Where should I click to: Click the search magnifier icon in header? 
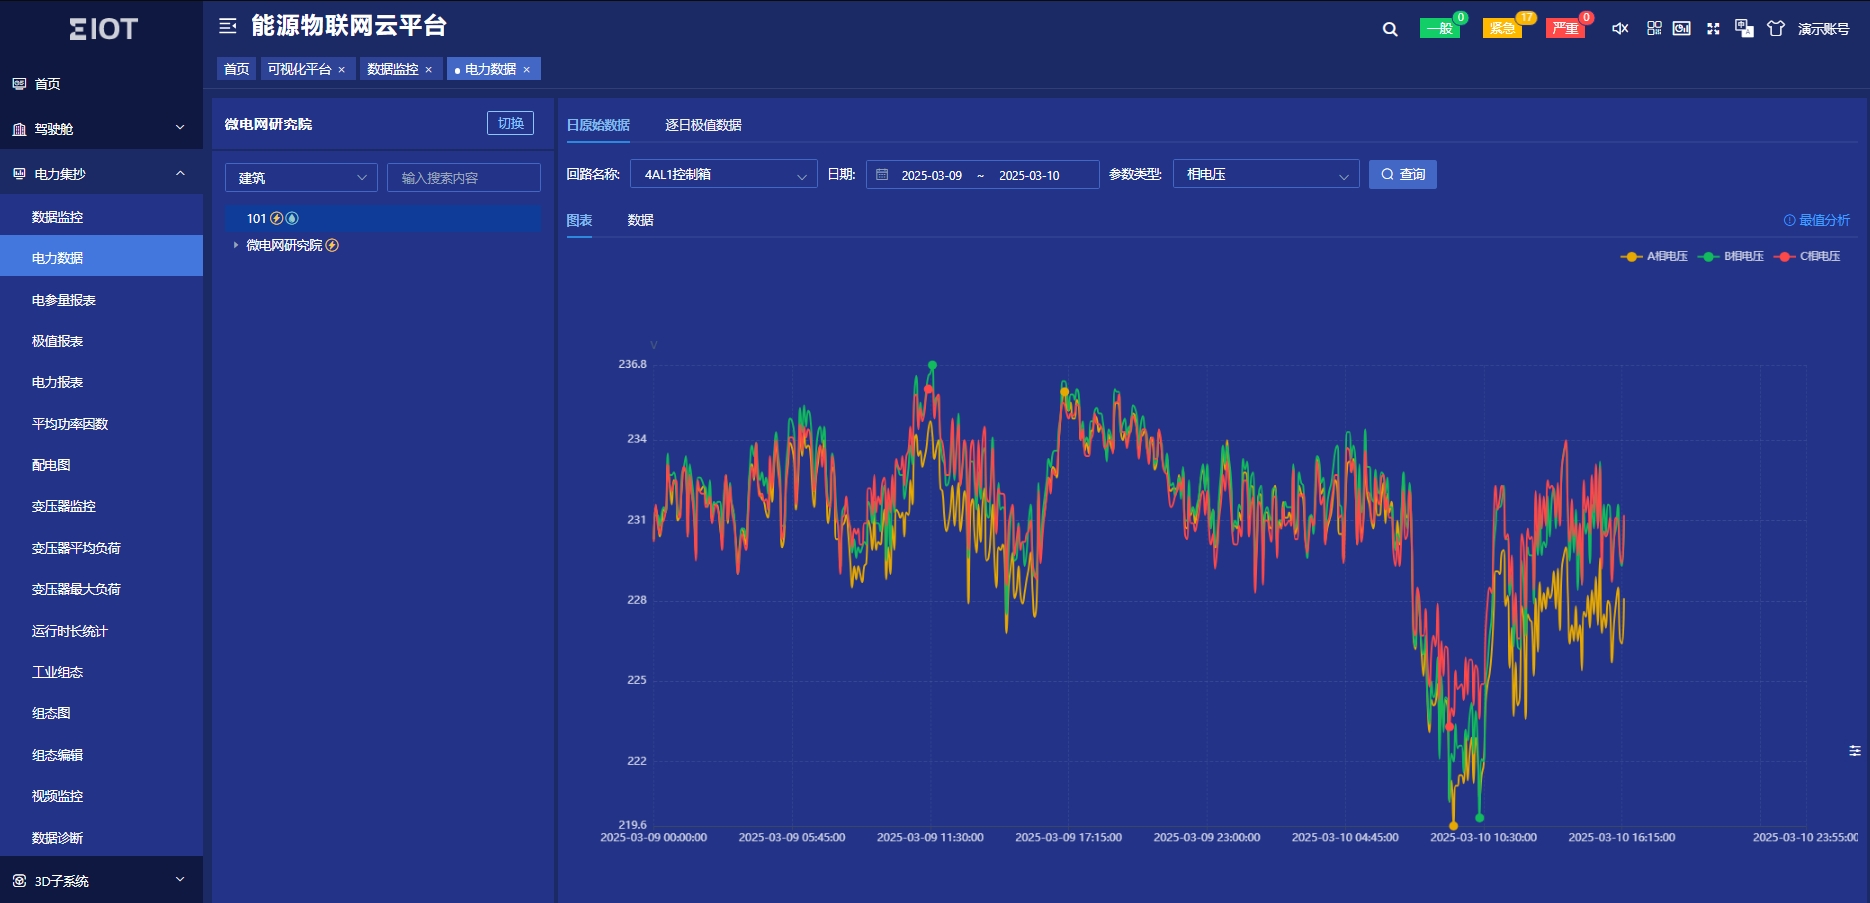click(1390, 29)
